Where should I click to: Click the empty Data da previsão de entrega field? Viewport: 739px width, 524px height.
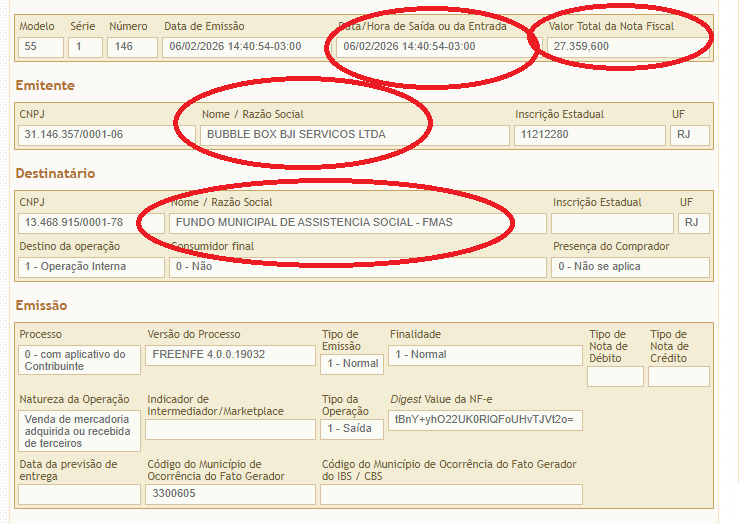tap(79, 495)
